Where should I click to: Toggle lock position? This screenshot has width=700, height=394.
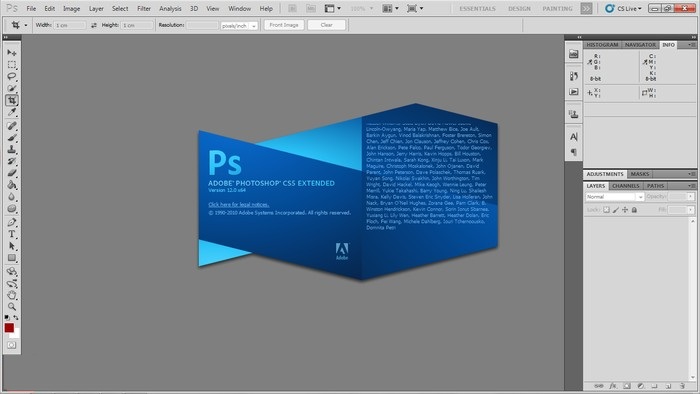pyautogui.click(x=625, y=210)
